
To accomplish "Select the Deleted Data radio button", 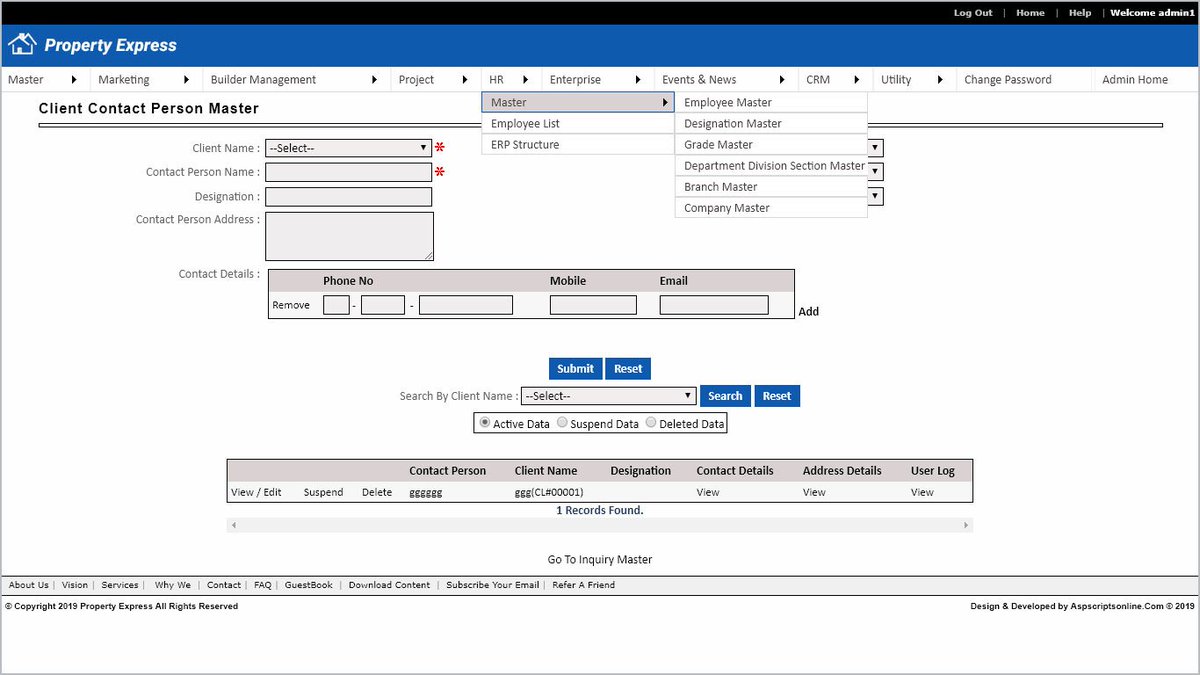I will 651,423.
